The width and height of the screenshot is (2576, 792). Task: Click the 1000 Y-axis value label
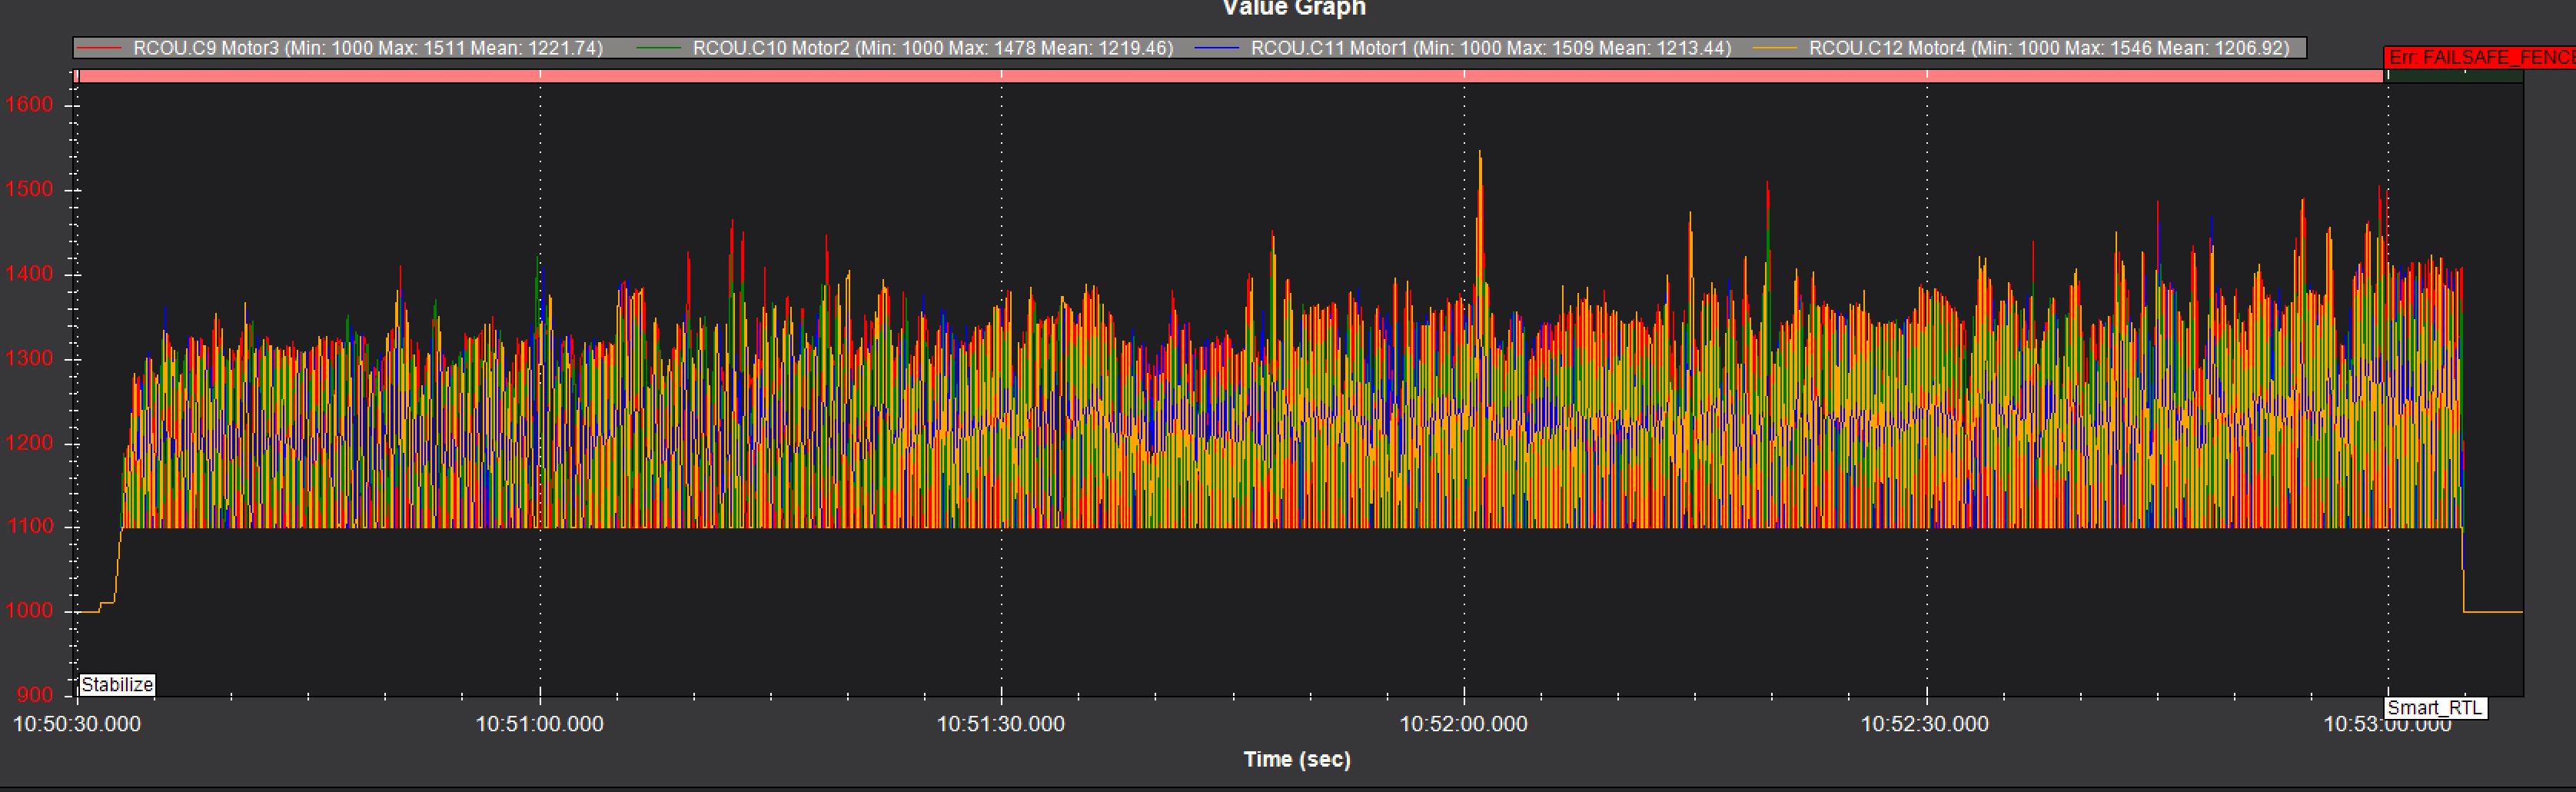click(29, 611)
